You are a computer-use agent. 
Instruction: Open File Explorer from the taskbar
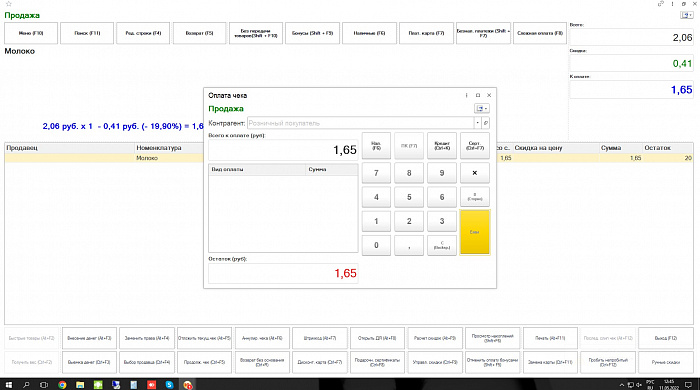[x=80, y=384]
